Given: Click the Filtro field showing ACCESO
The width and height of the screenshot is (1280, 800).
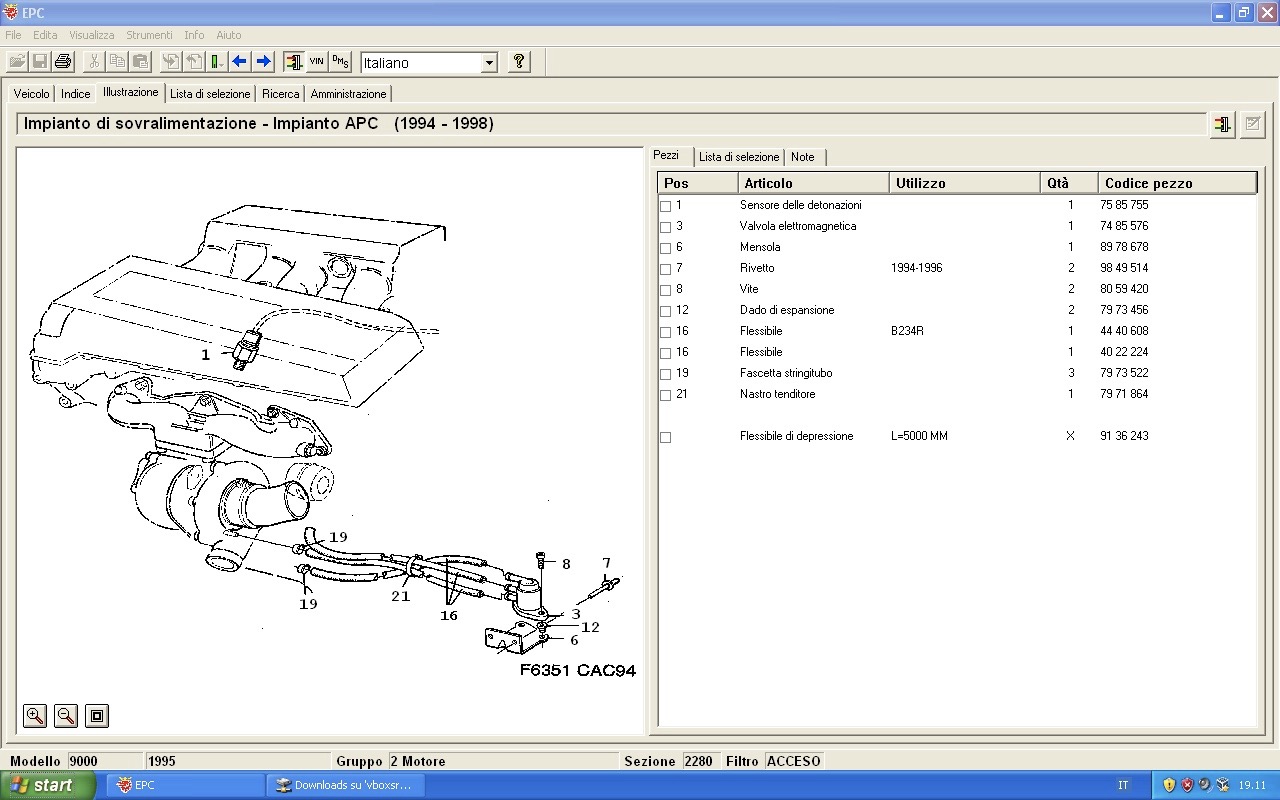Looking at the screenshot, I should click(794, 761).
